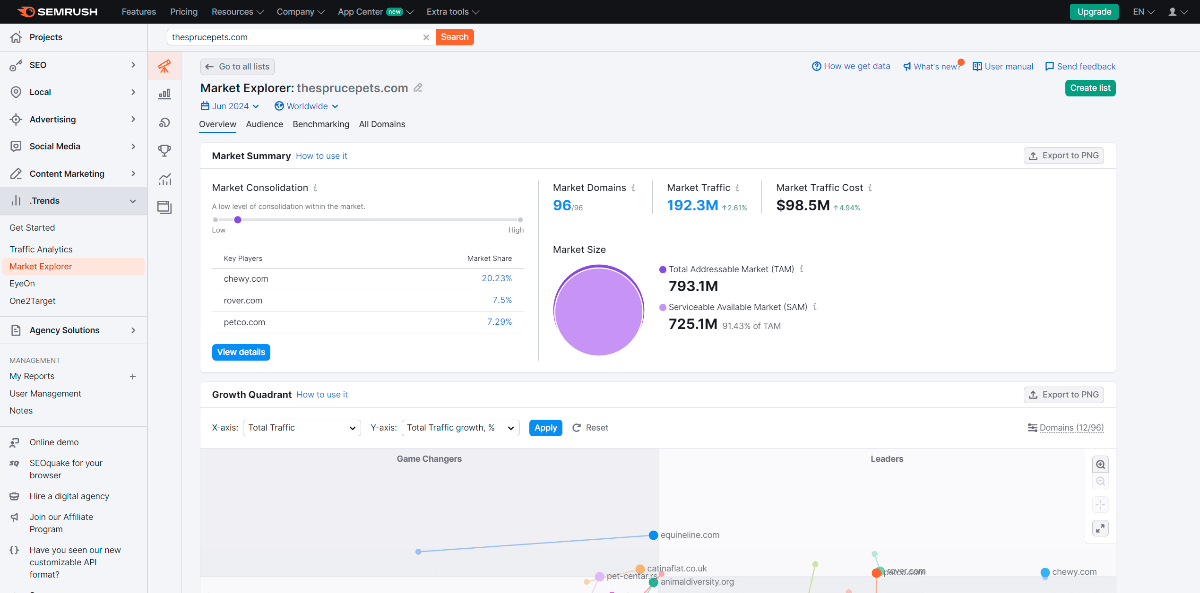Expand the Agency Solutions sidebar section
1200x593 pixels.
[73, 330]
